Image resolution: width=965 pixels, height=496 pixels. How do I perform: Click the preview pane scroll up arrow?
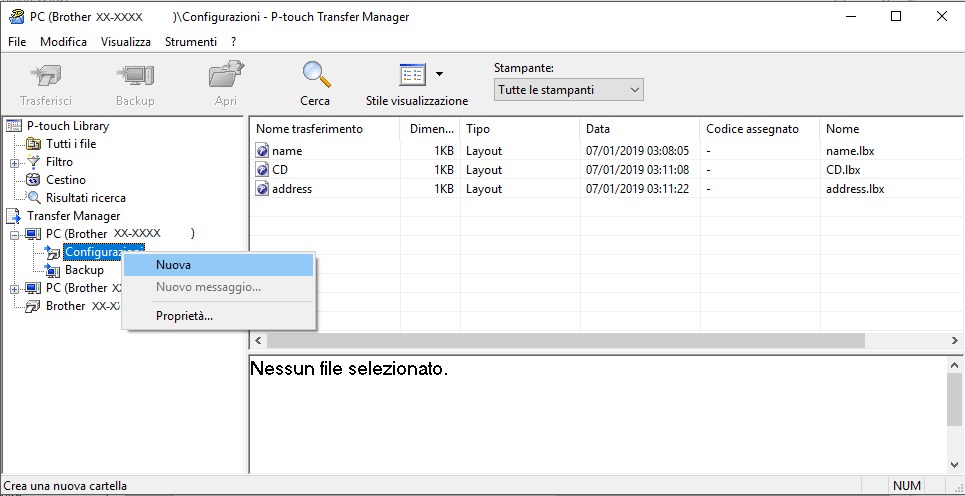pyautogui.click(x=954, y=365)
